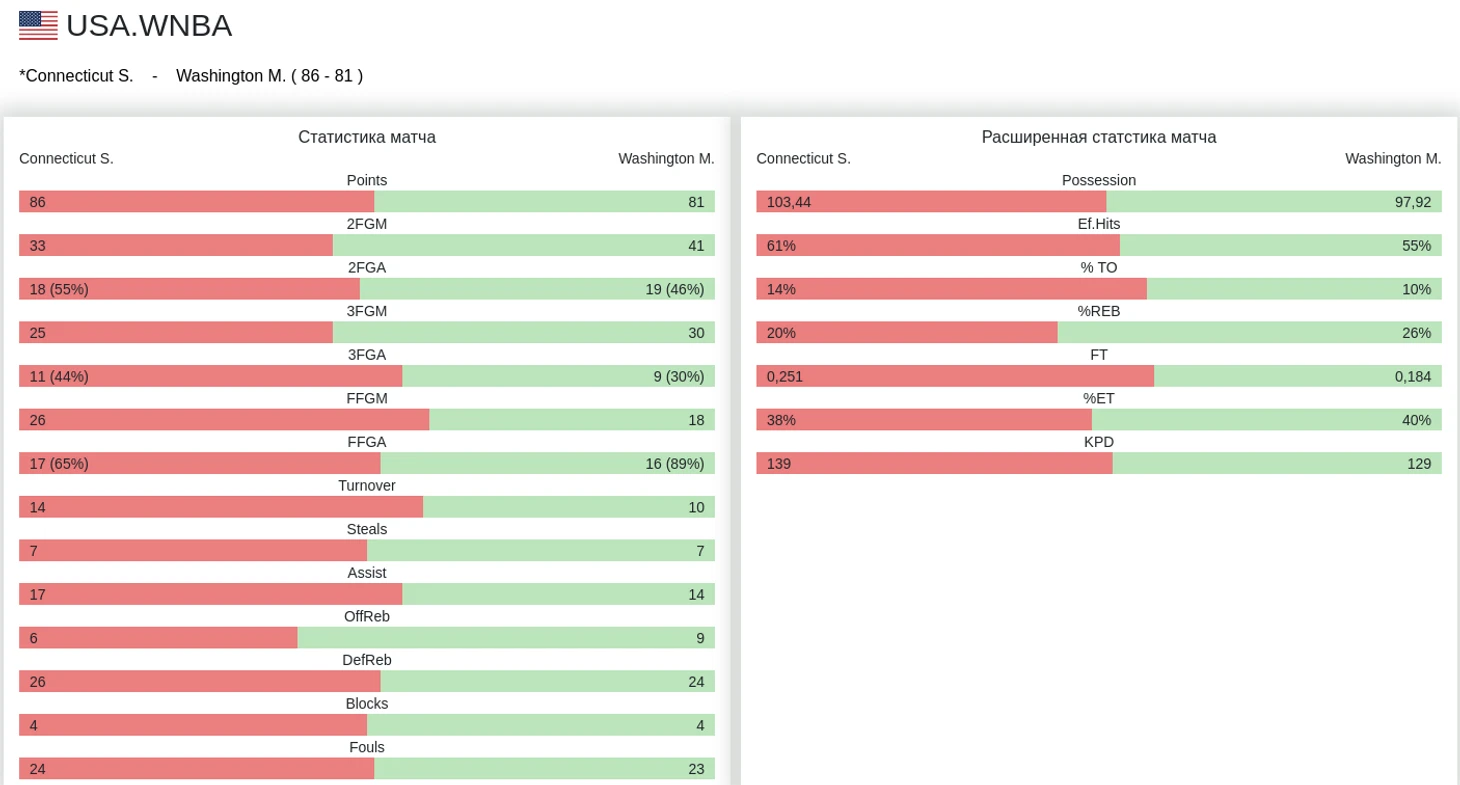
Task: Click the green Assist bar showing 14
Action: [x=558, y=595]
